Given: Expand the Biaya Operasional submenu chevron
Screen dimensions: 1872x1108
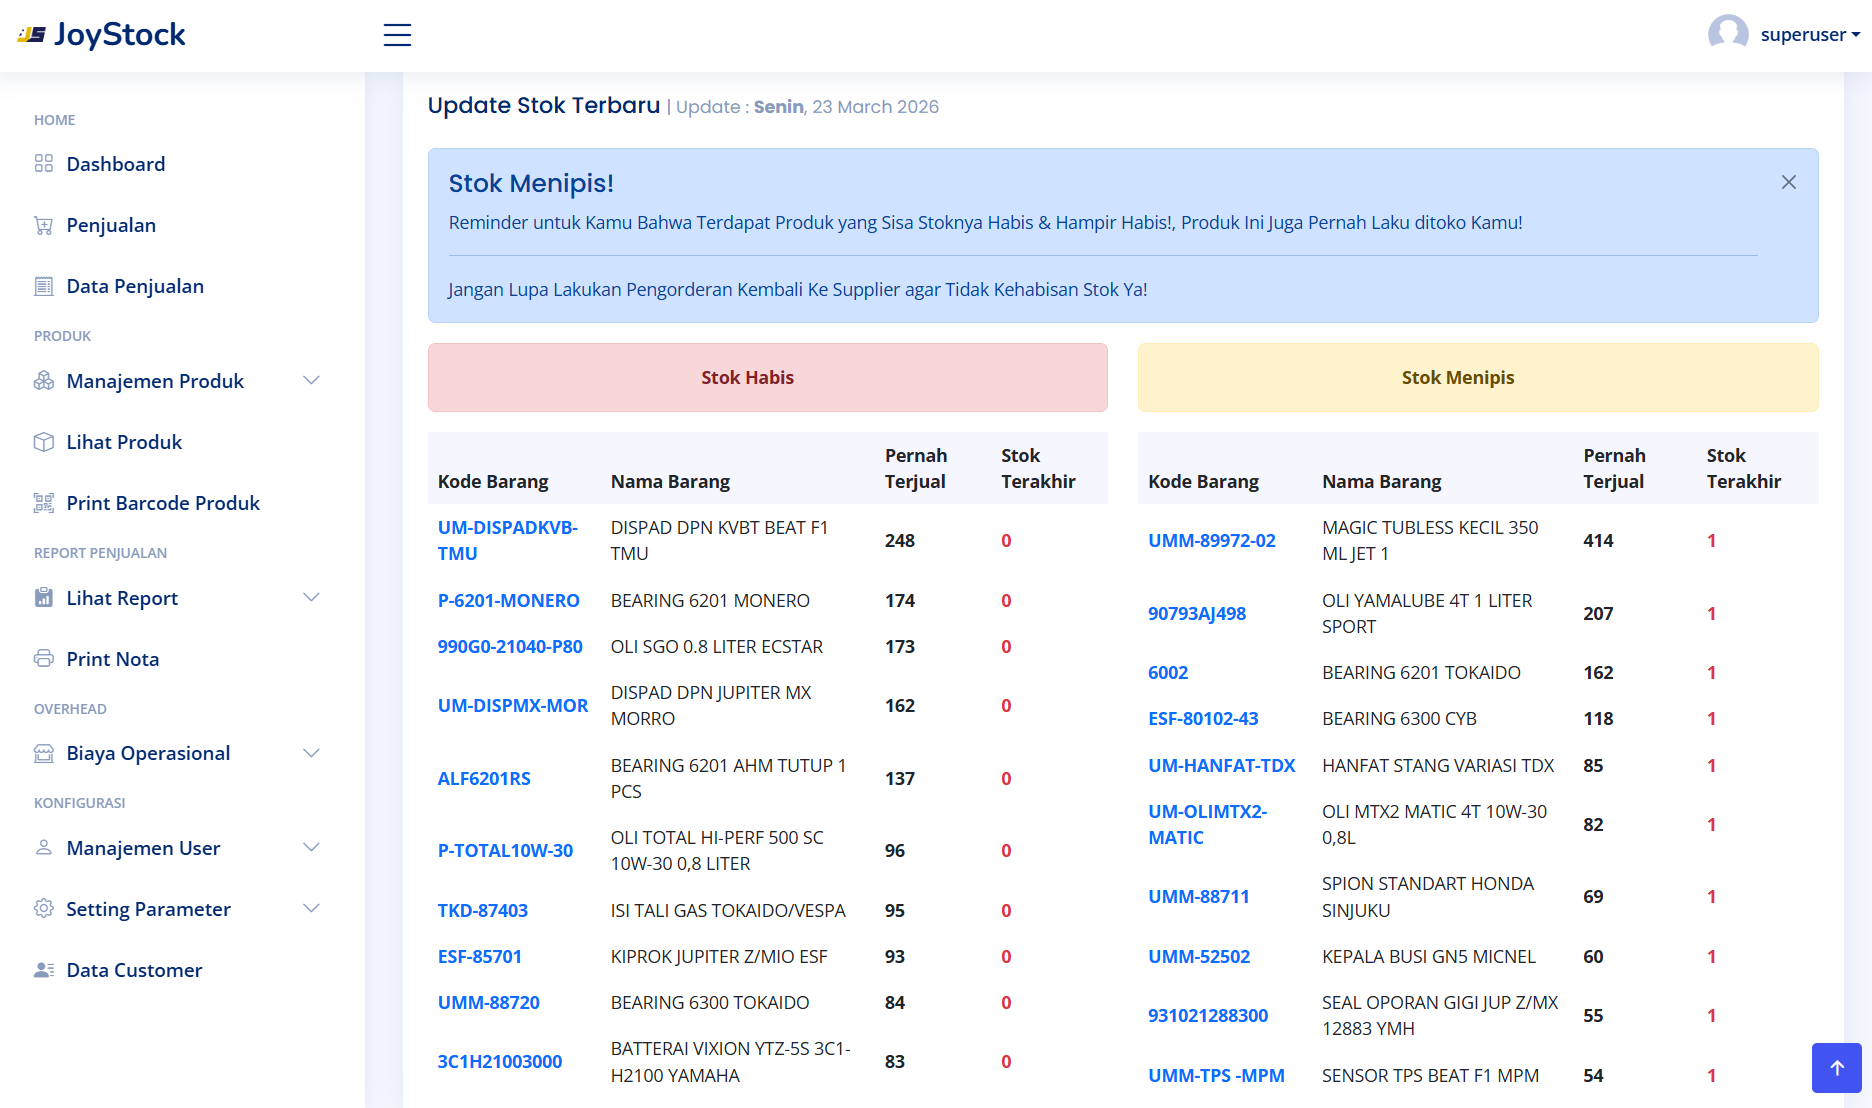Looking at the screenshot, I should pos(311,753).
